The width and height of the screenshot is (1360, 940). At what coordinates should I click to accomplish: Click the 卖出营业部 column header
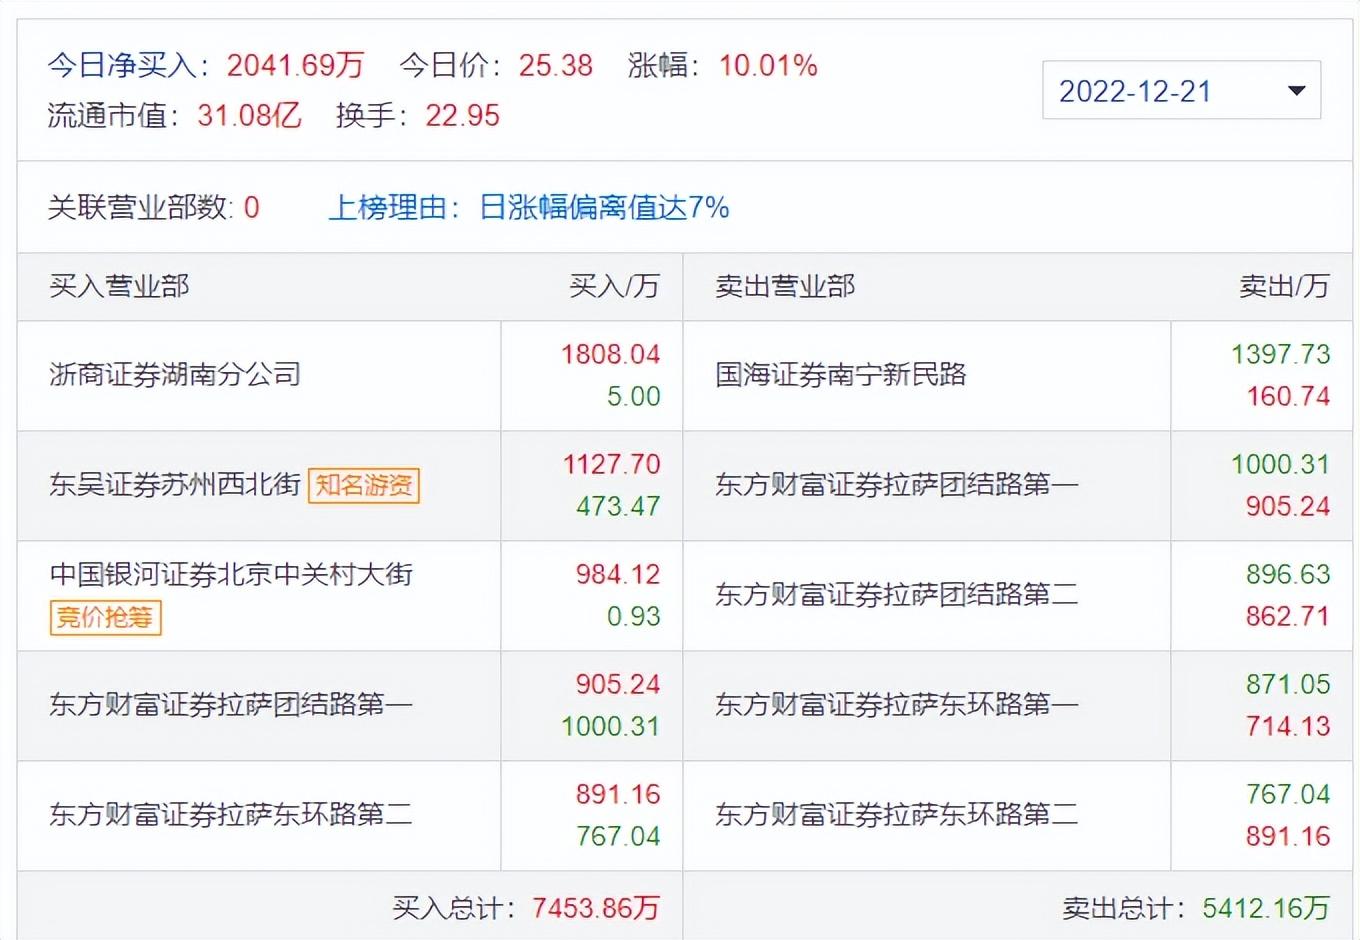click(x=785, y=286)
